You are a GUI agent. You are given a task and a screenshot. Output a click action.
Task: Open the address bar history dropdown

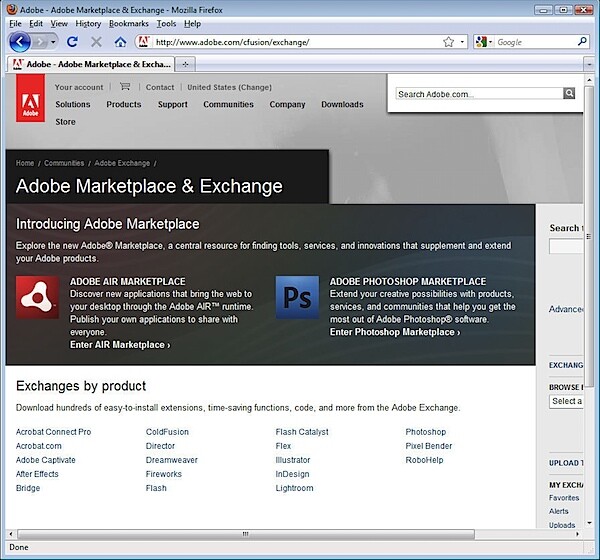462,42
